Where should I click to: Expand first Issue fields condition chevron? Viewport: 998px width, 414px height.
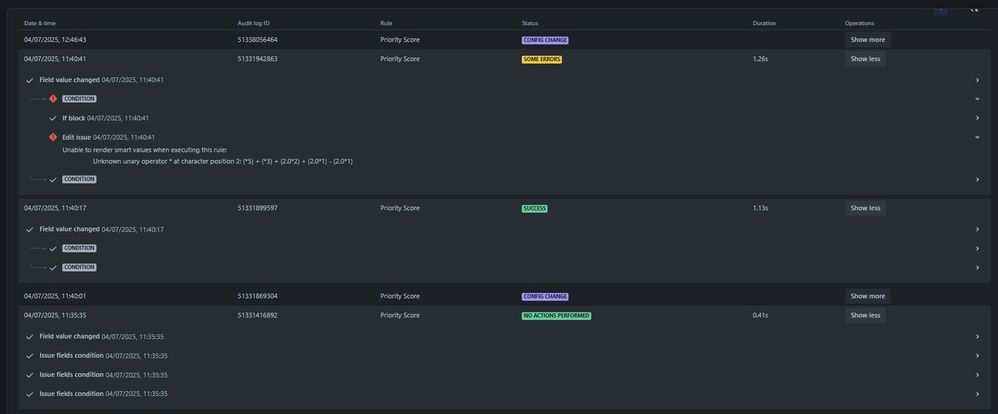[x=977, y=356]
